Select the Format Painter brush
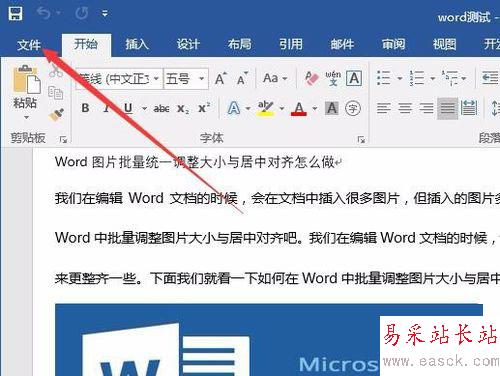The width and height of the screenshot is (500, 376). [x=56, y=115]
